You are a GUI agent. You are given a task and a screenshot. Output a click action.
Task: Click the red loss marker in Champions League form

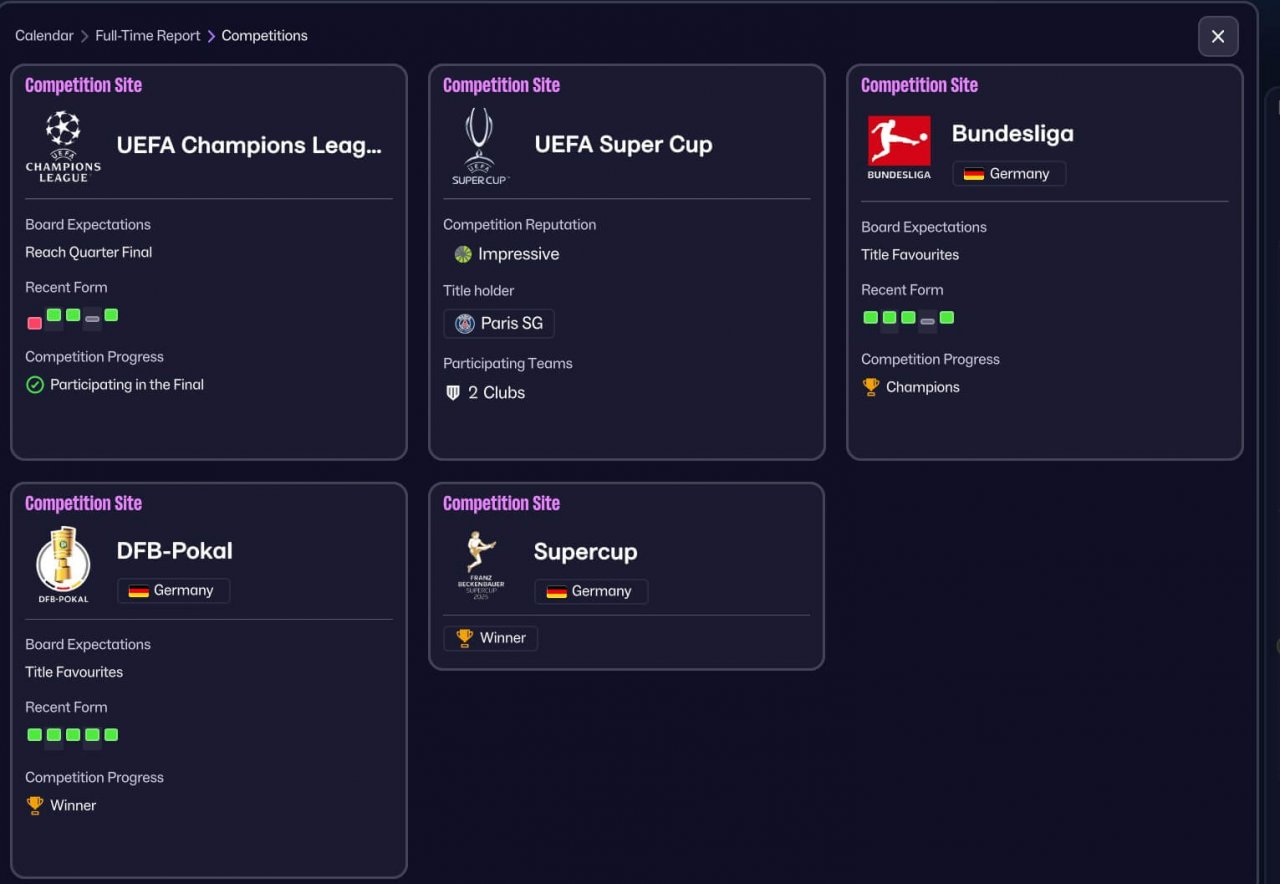[x=35, y=323]
